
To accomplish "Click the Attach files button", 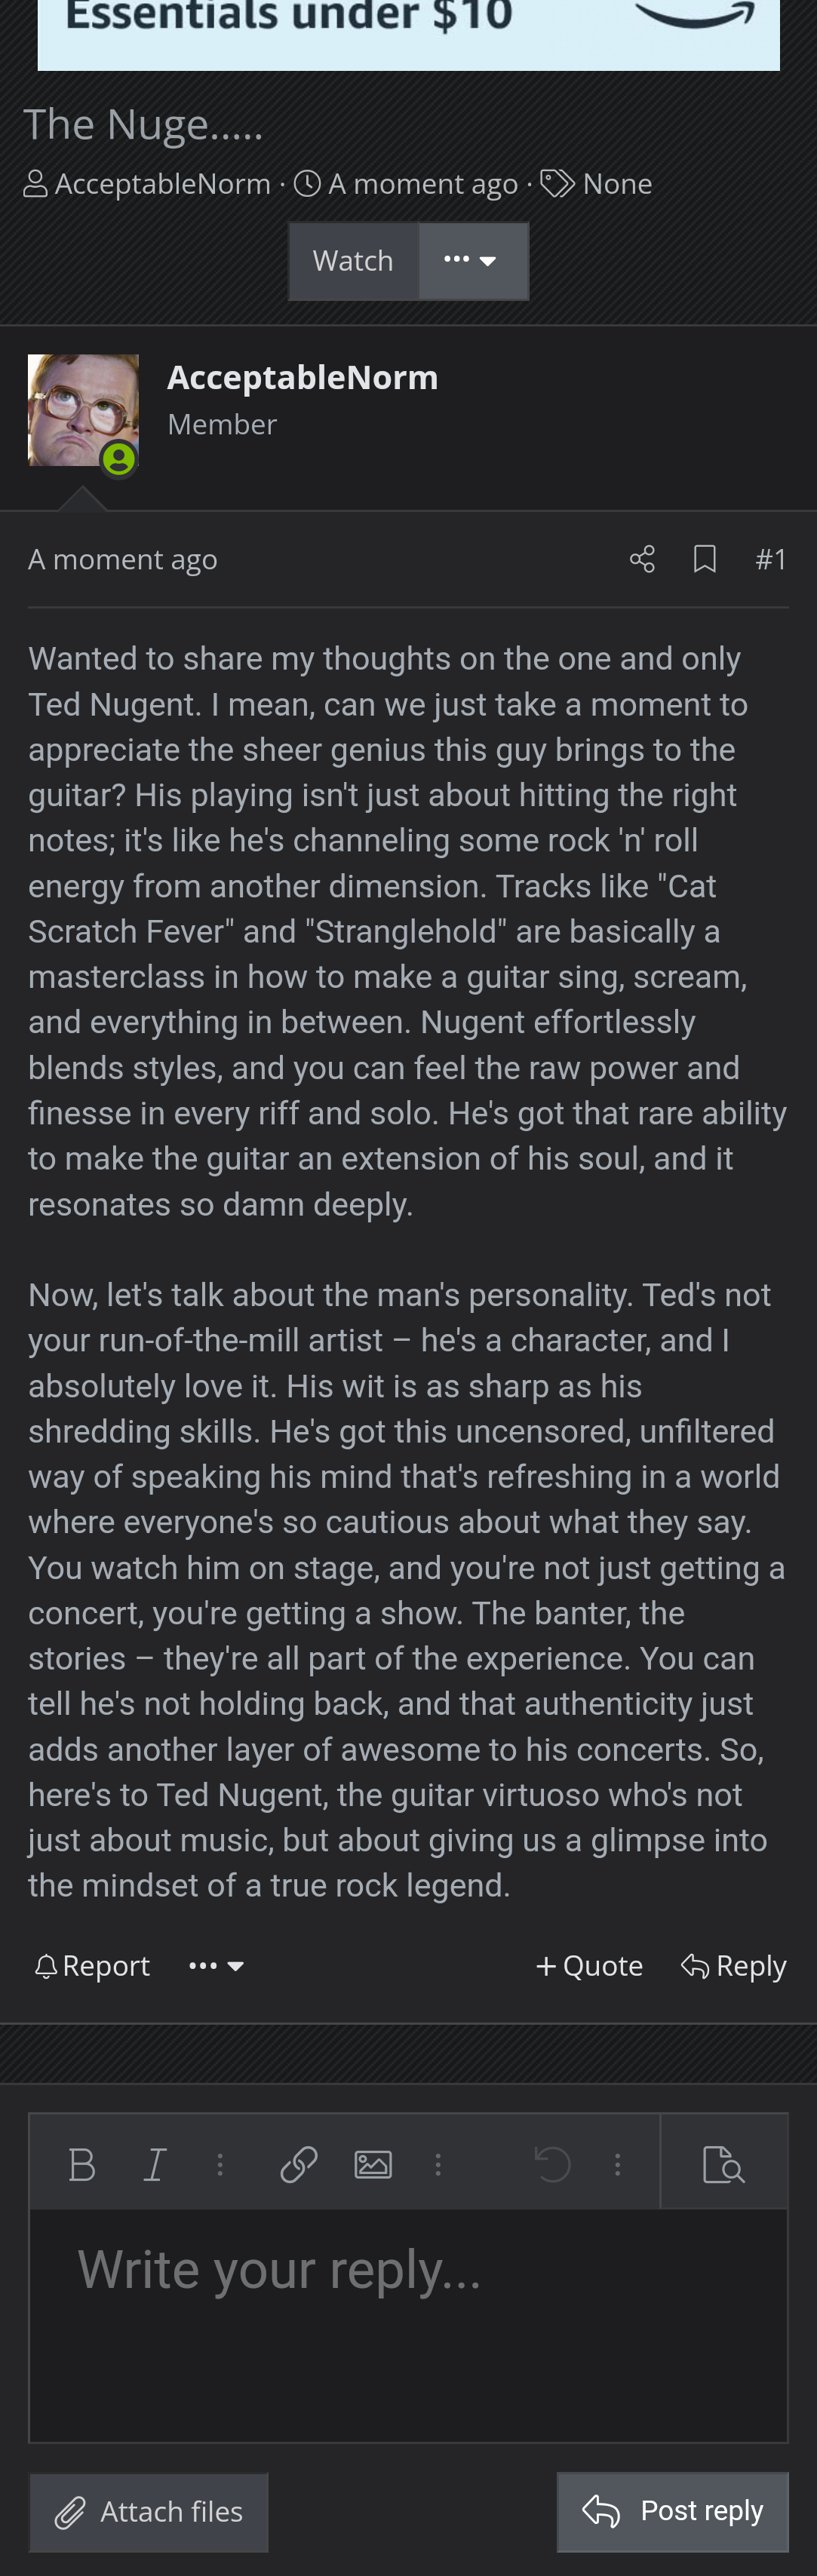I will coord(149,2511).
